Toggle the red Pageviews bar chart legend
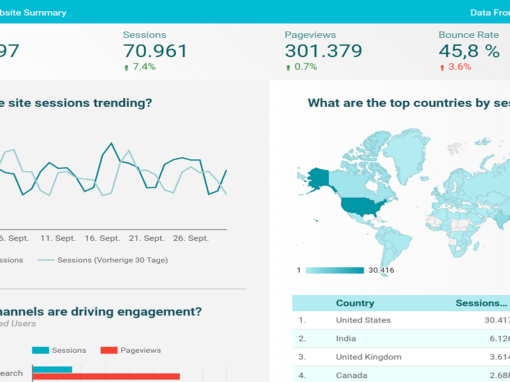510x382 pixels. (131, 350)
